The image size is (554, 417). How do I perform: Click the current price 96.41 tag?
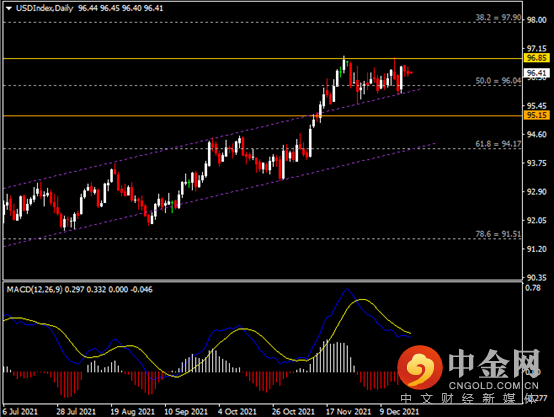[x=536, y=73]
